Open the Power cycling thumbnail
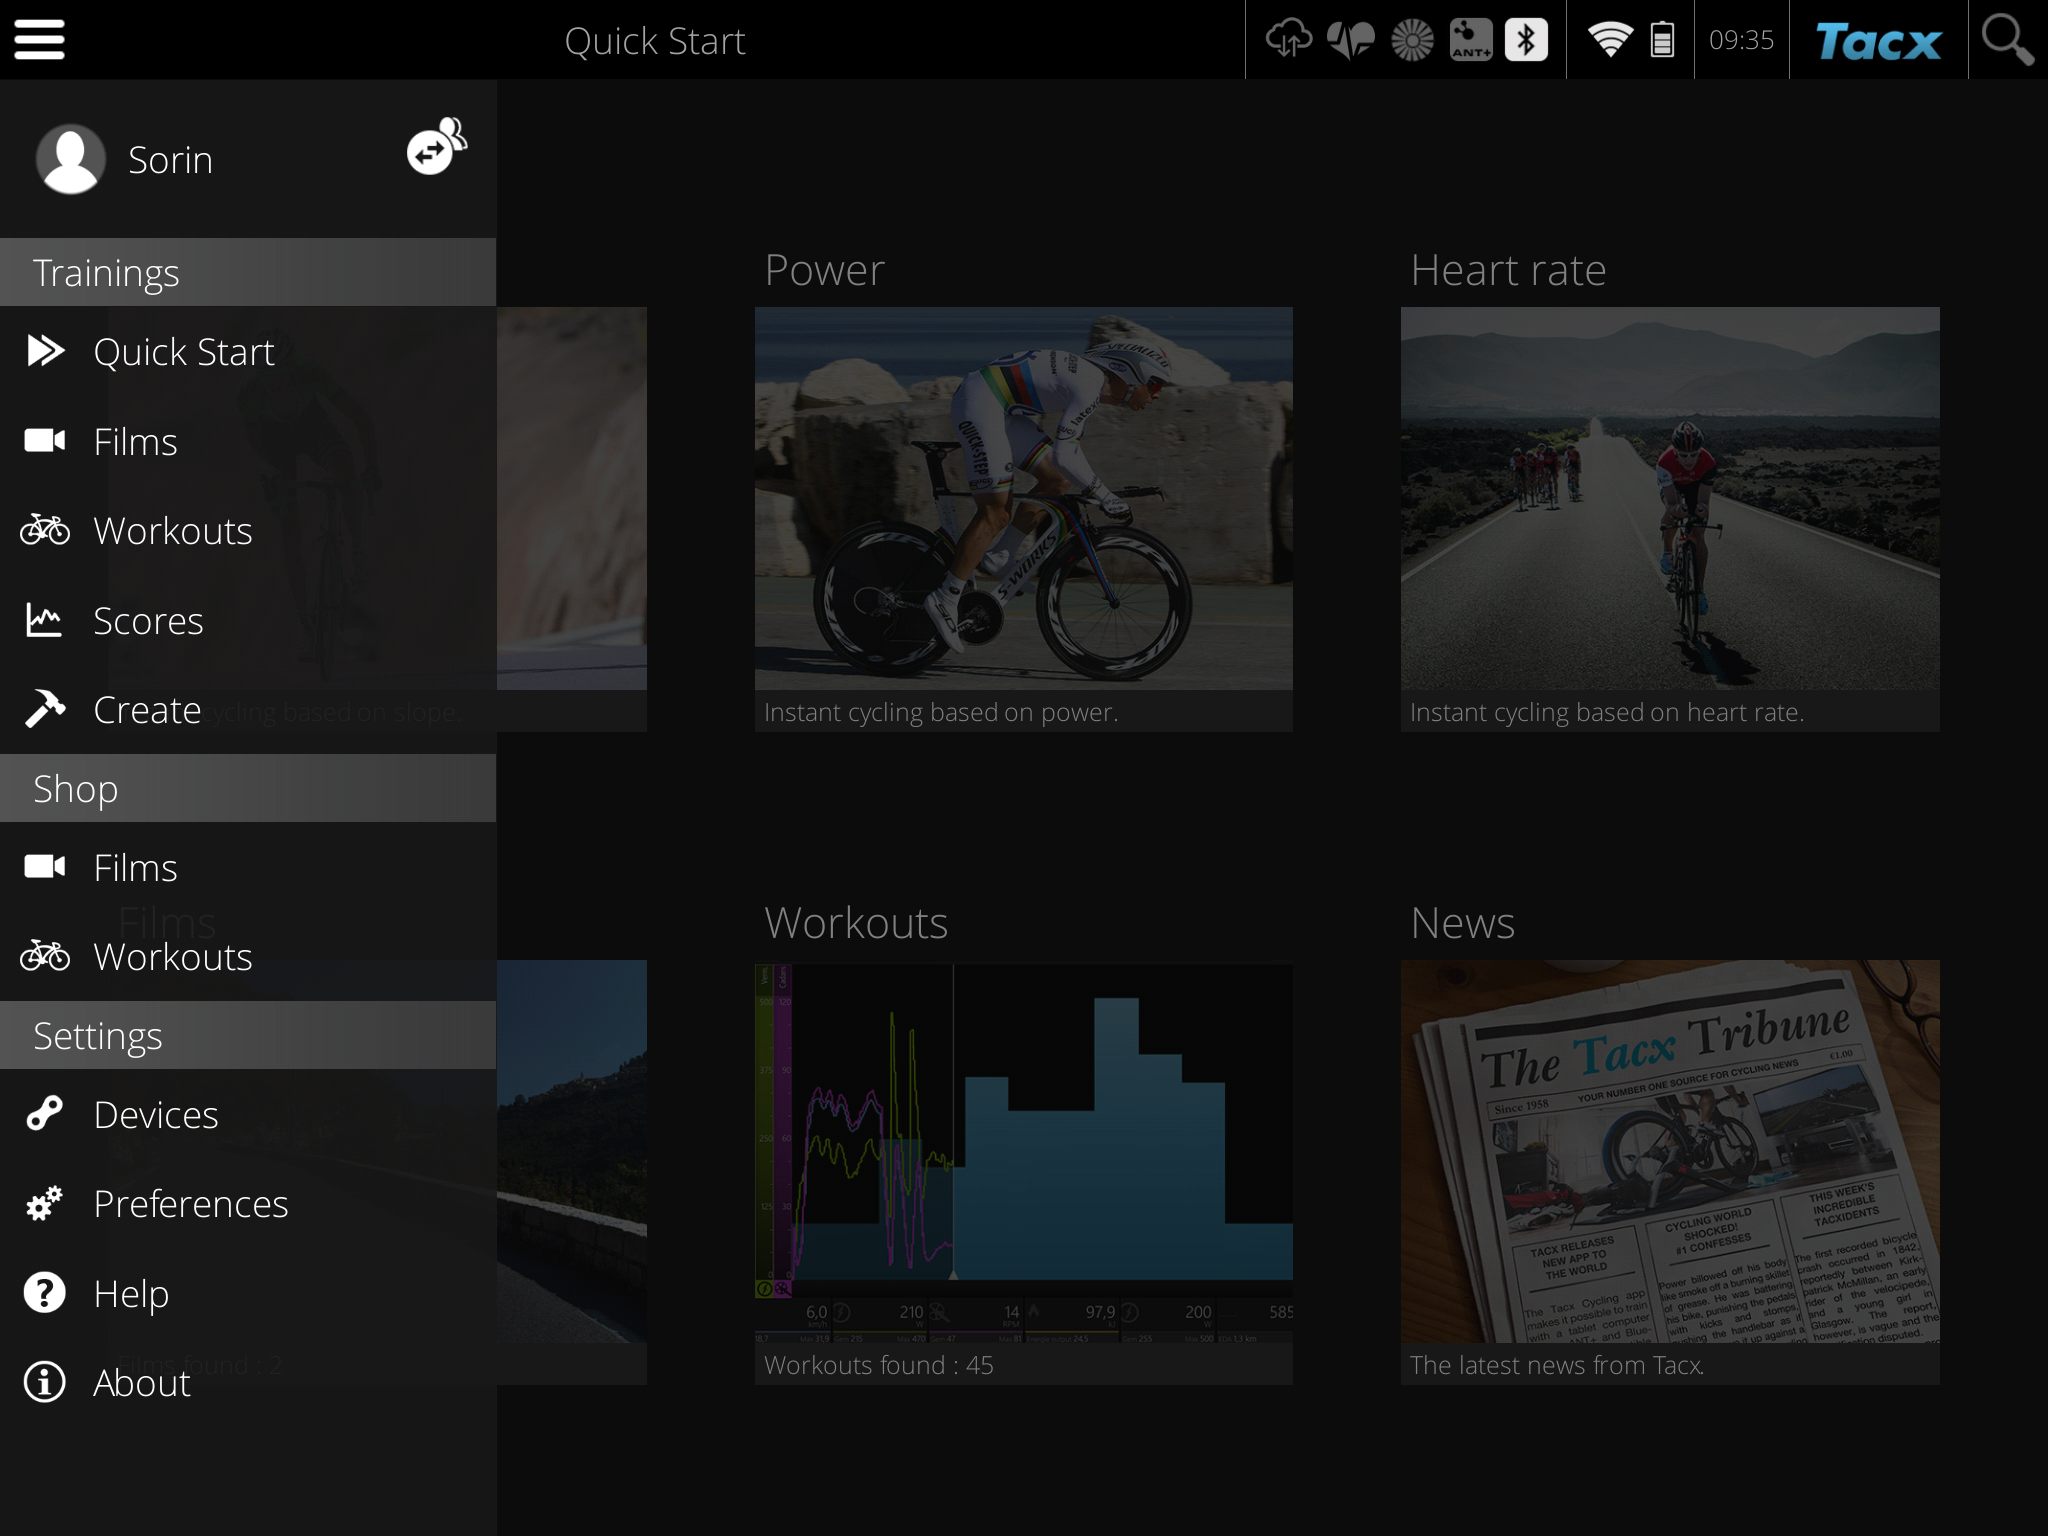The image size is (2048, 1536). [1024, 498]
